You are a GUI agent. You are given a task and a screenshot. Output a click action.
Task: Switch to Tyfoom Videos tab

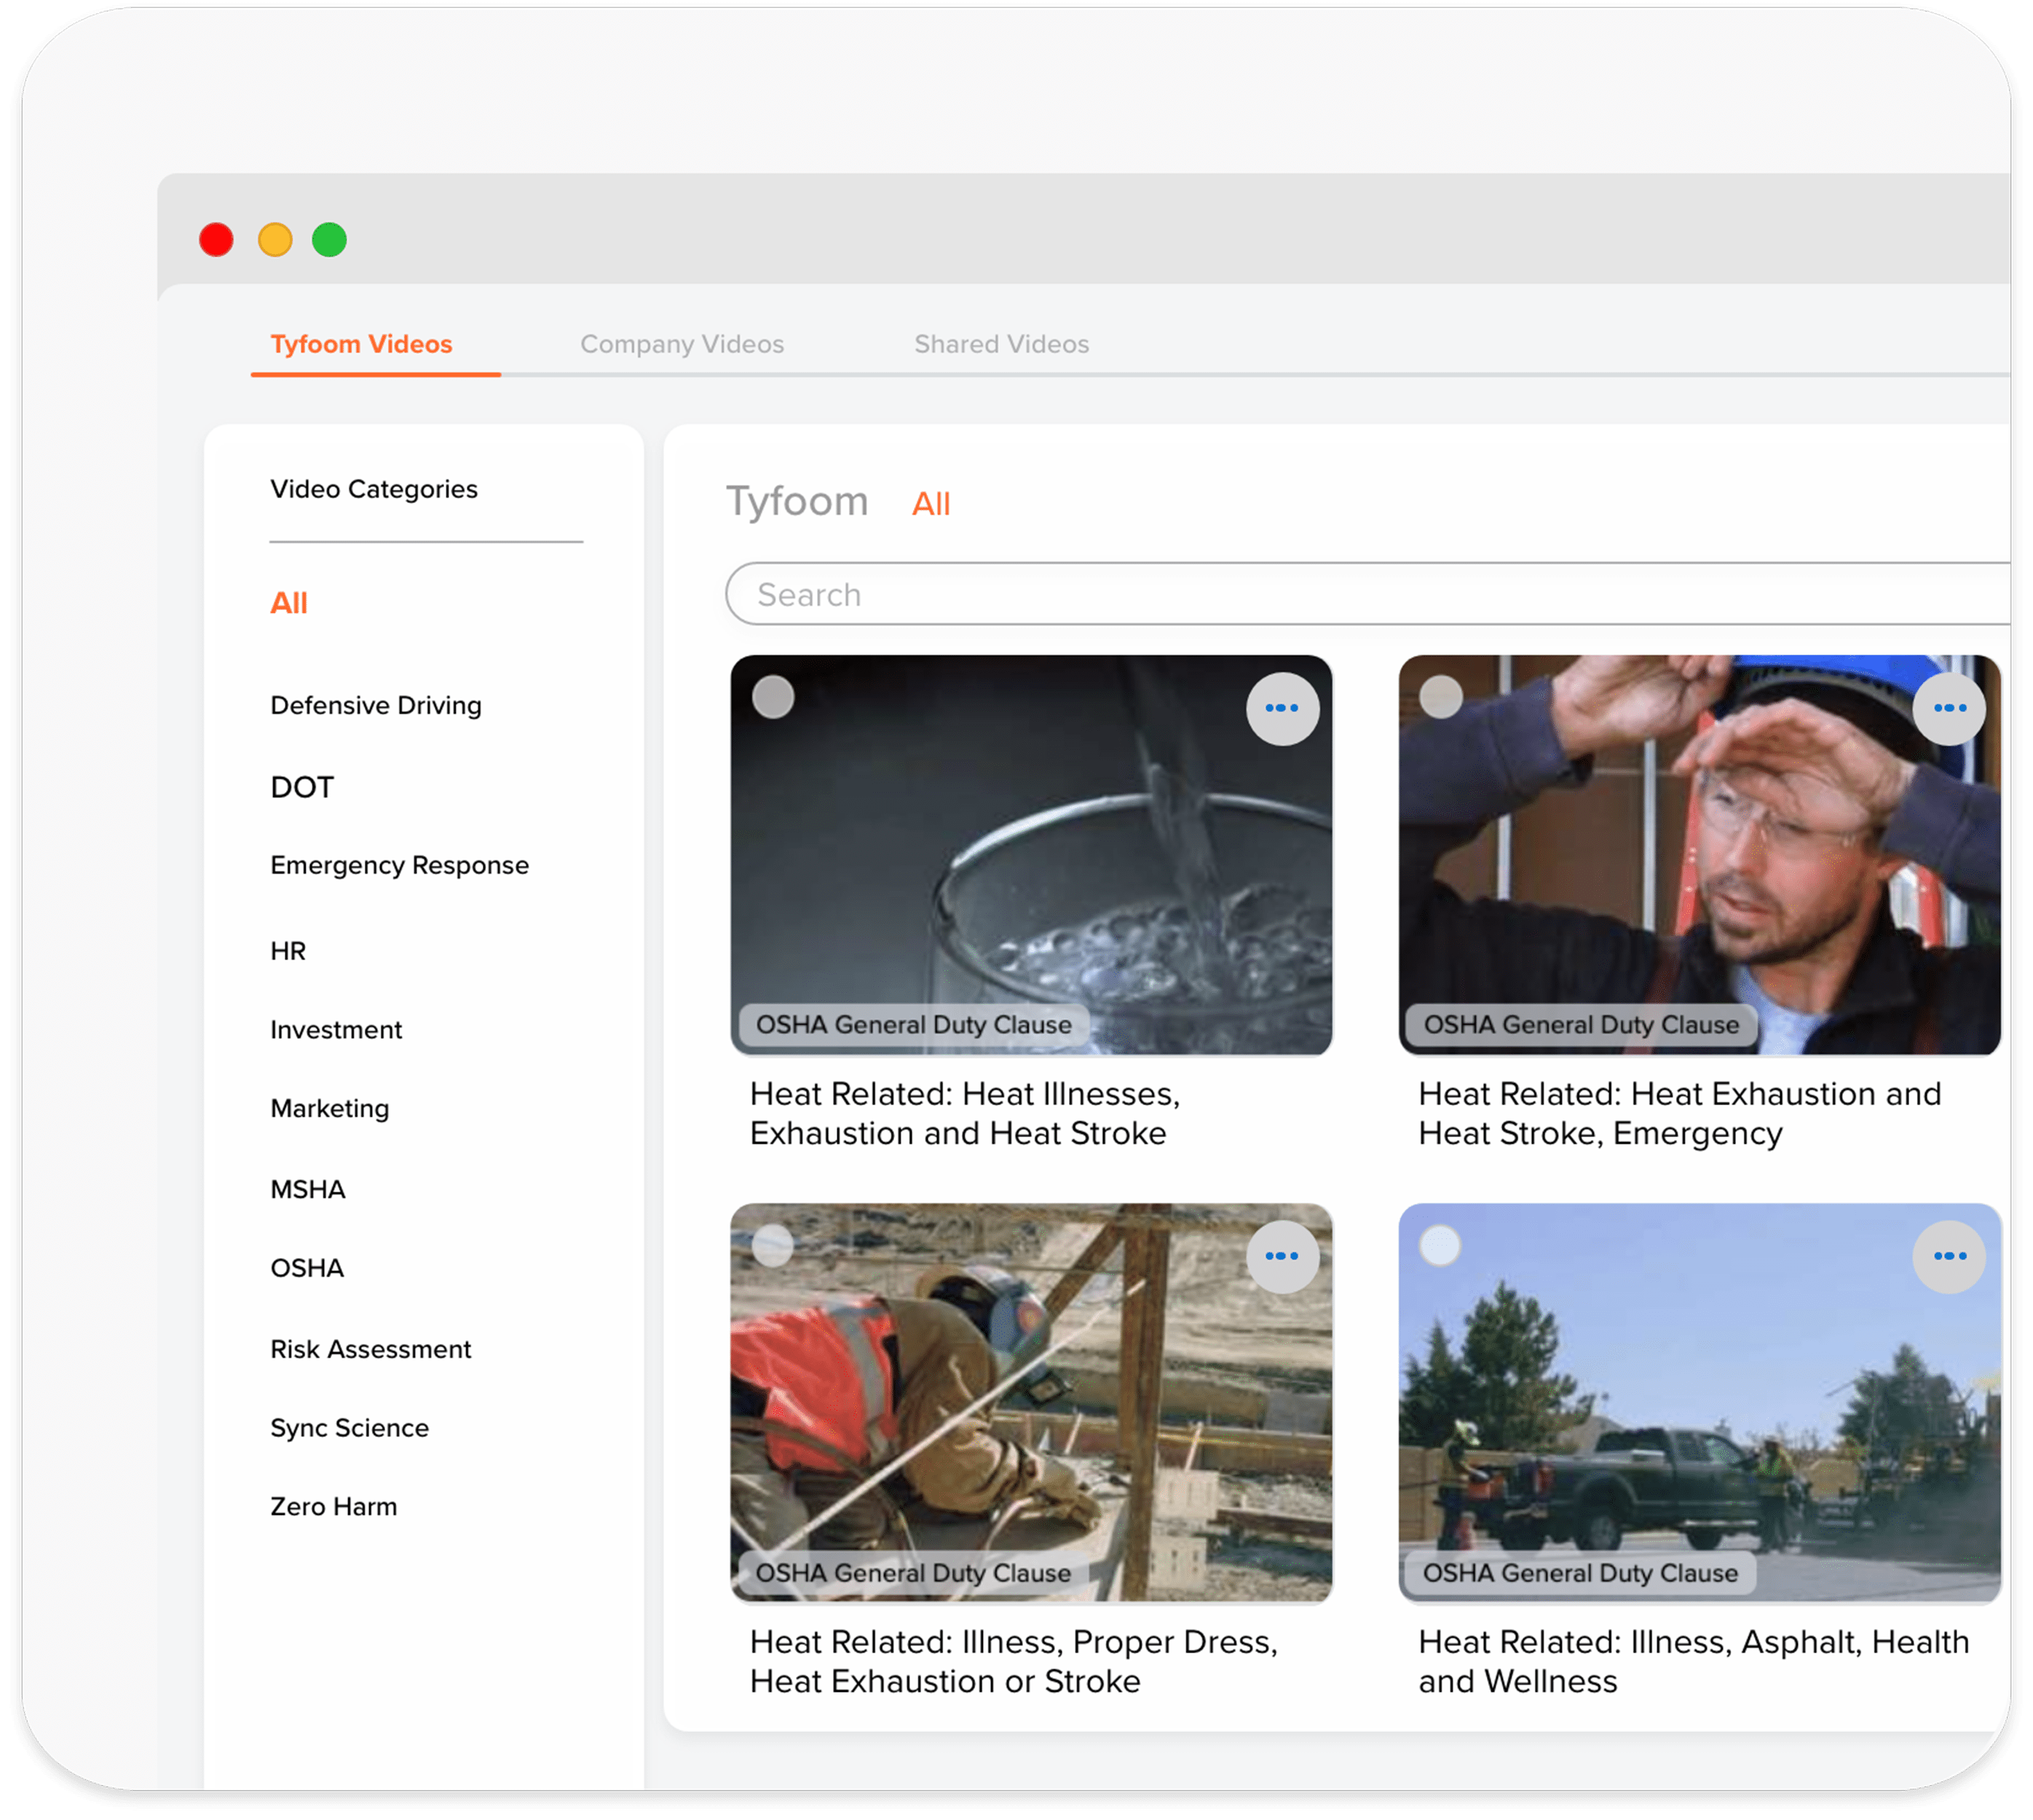click(362, 344)
